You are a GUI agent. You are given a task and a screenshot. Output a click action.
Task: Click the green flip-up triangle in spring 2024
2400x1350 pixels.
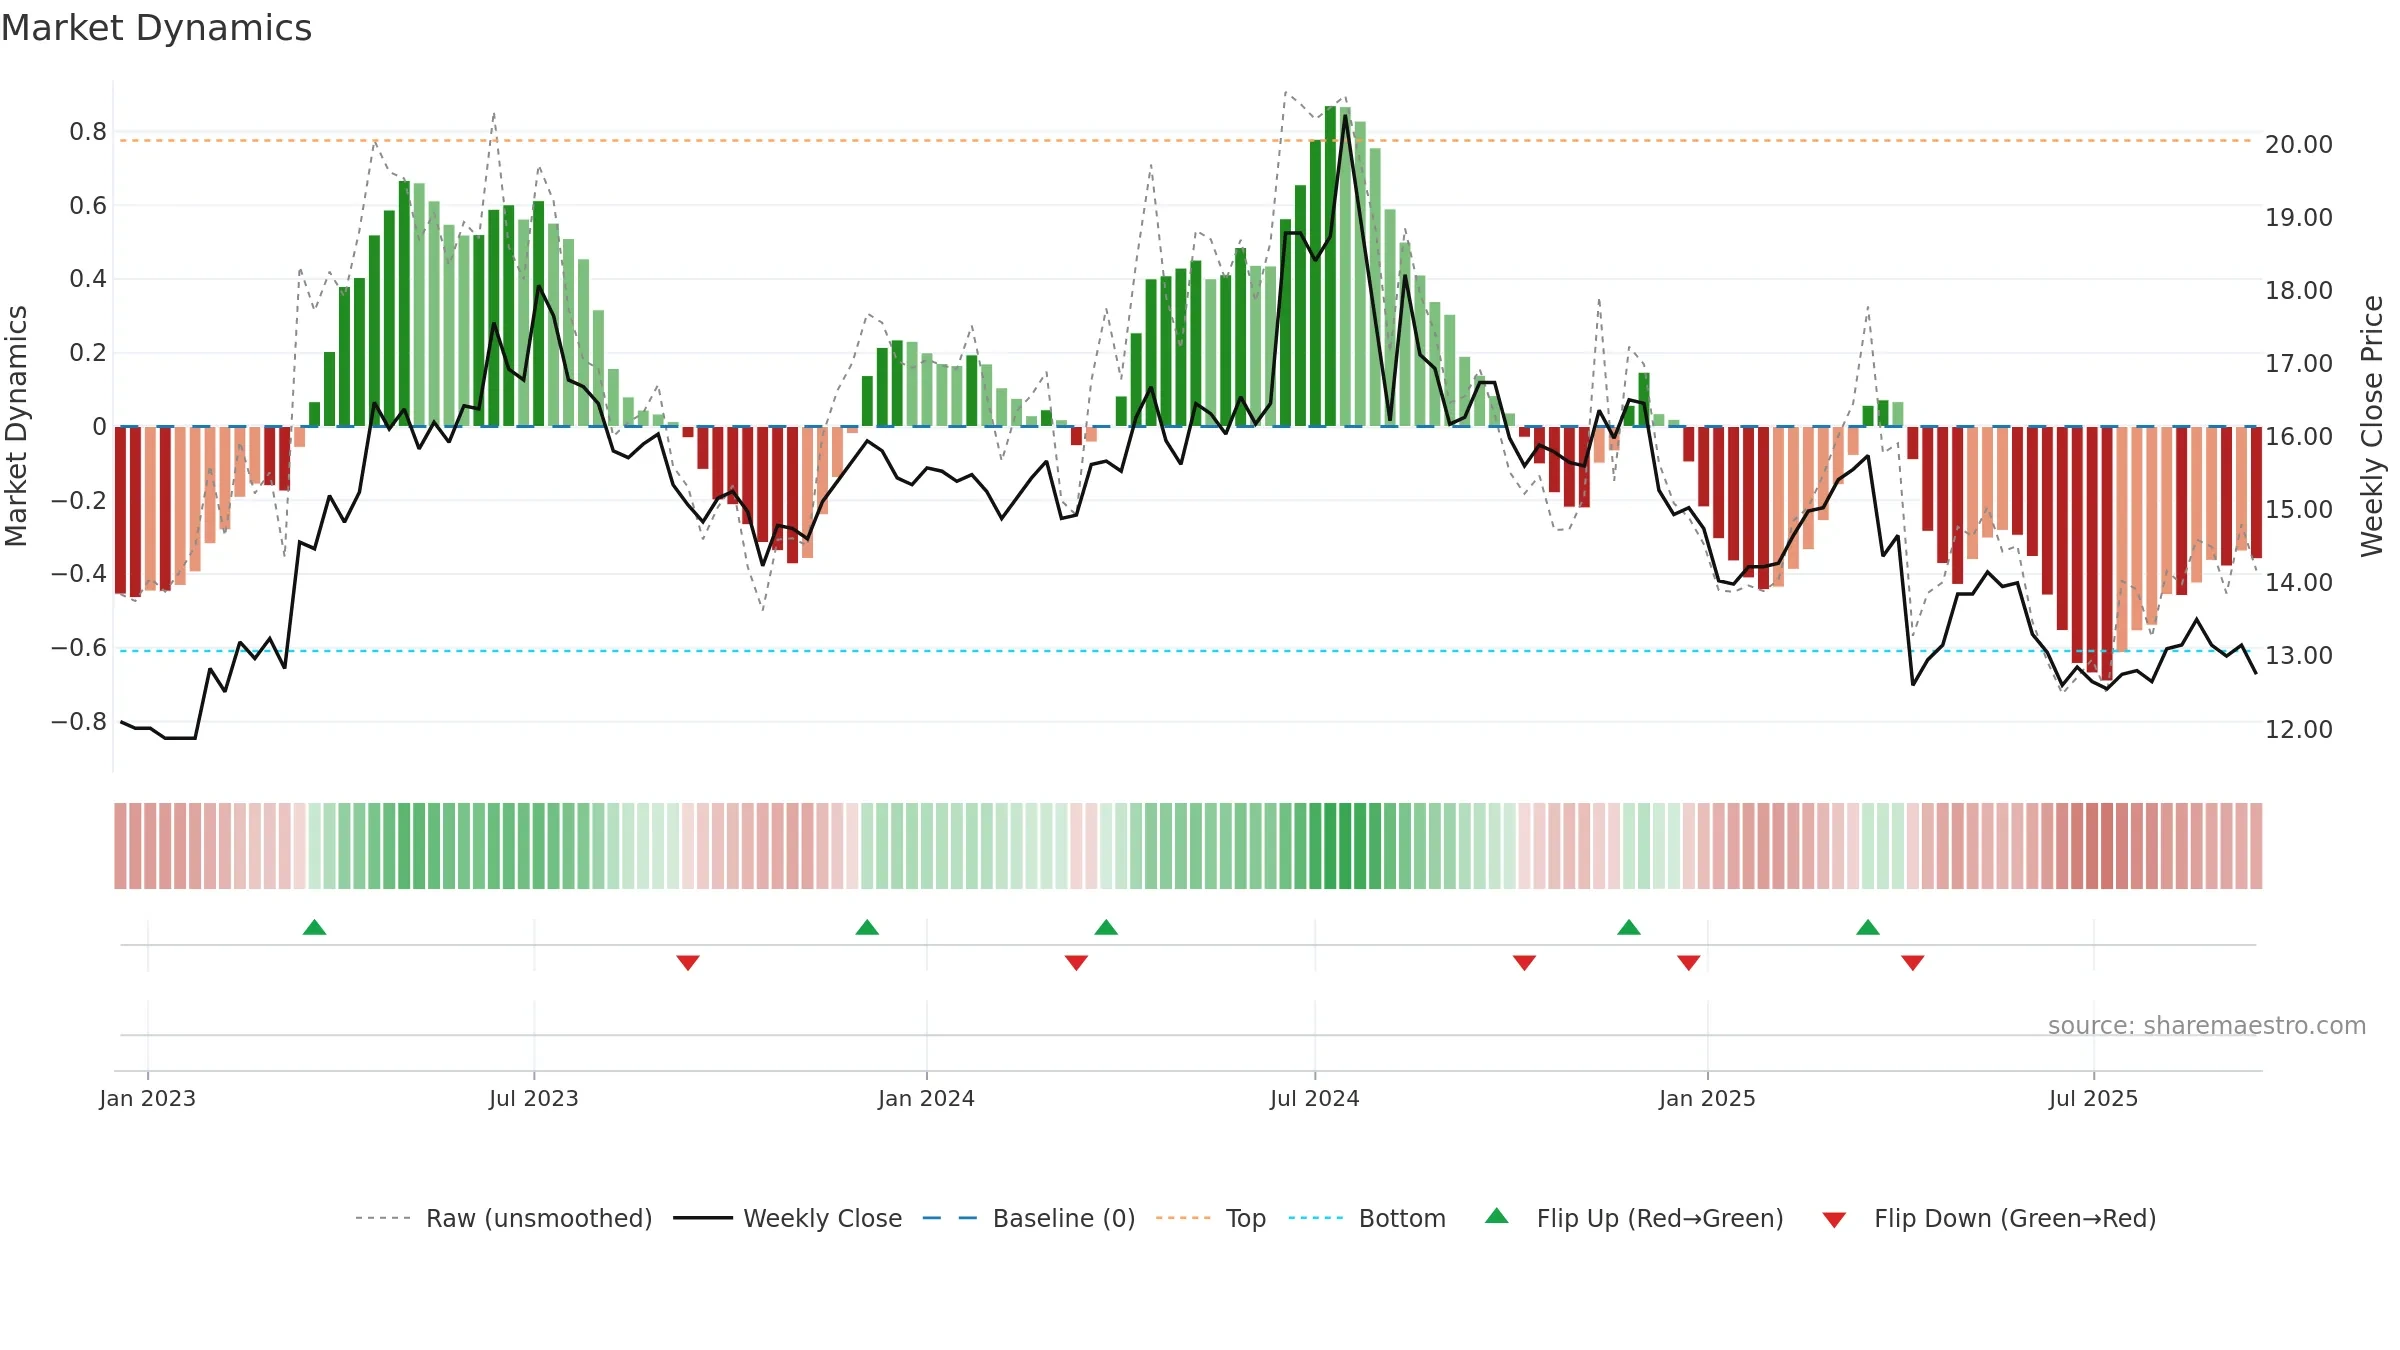tap(1106, 927)
